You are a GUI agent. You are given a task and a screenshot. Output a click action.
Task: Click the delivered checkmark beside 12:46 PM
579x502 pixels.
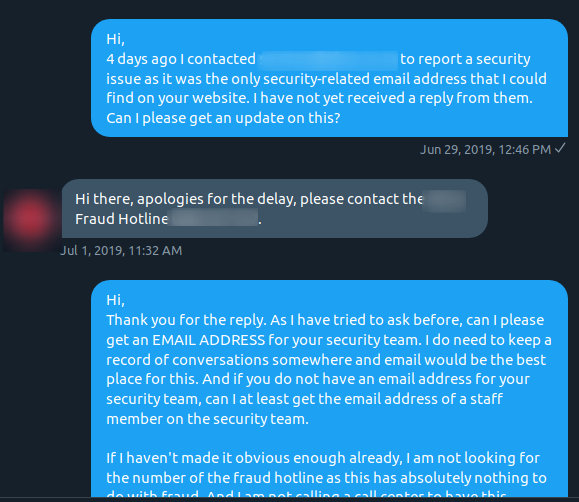tap(560, 148)
